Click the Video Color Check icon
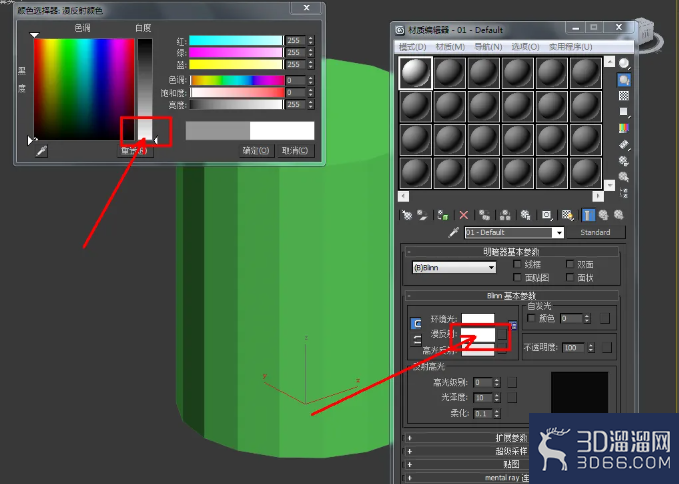This screenshot has width=679, height=484. tap(624, 128)
